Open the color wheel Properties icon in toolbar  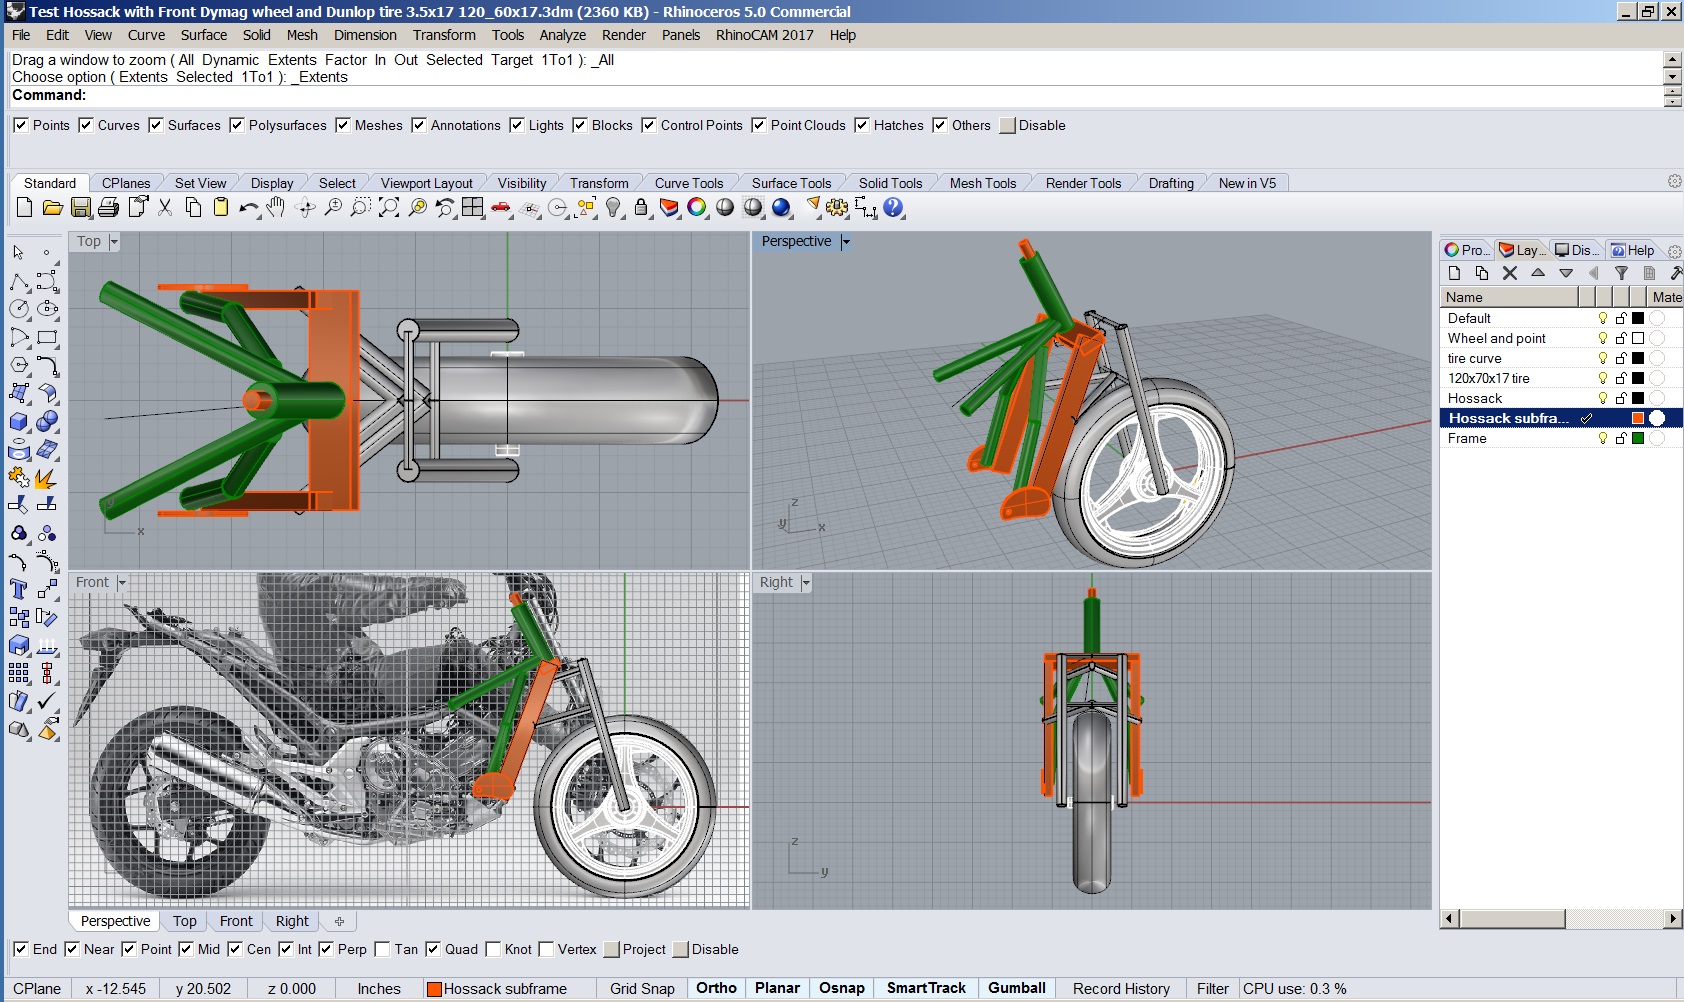tap(697, 207)
